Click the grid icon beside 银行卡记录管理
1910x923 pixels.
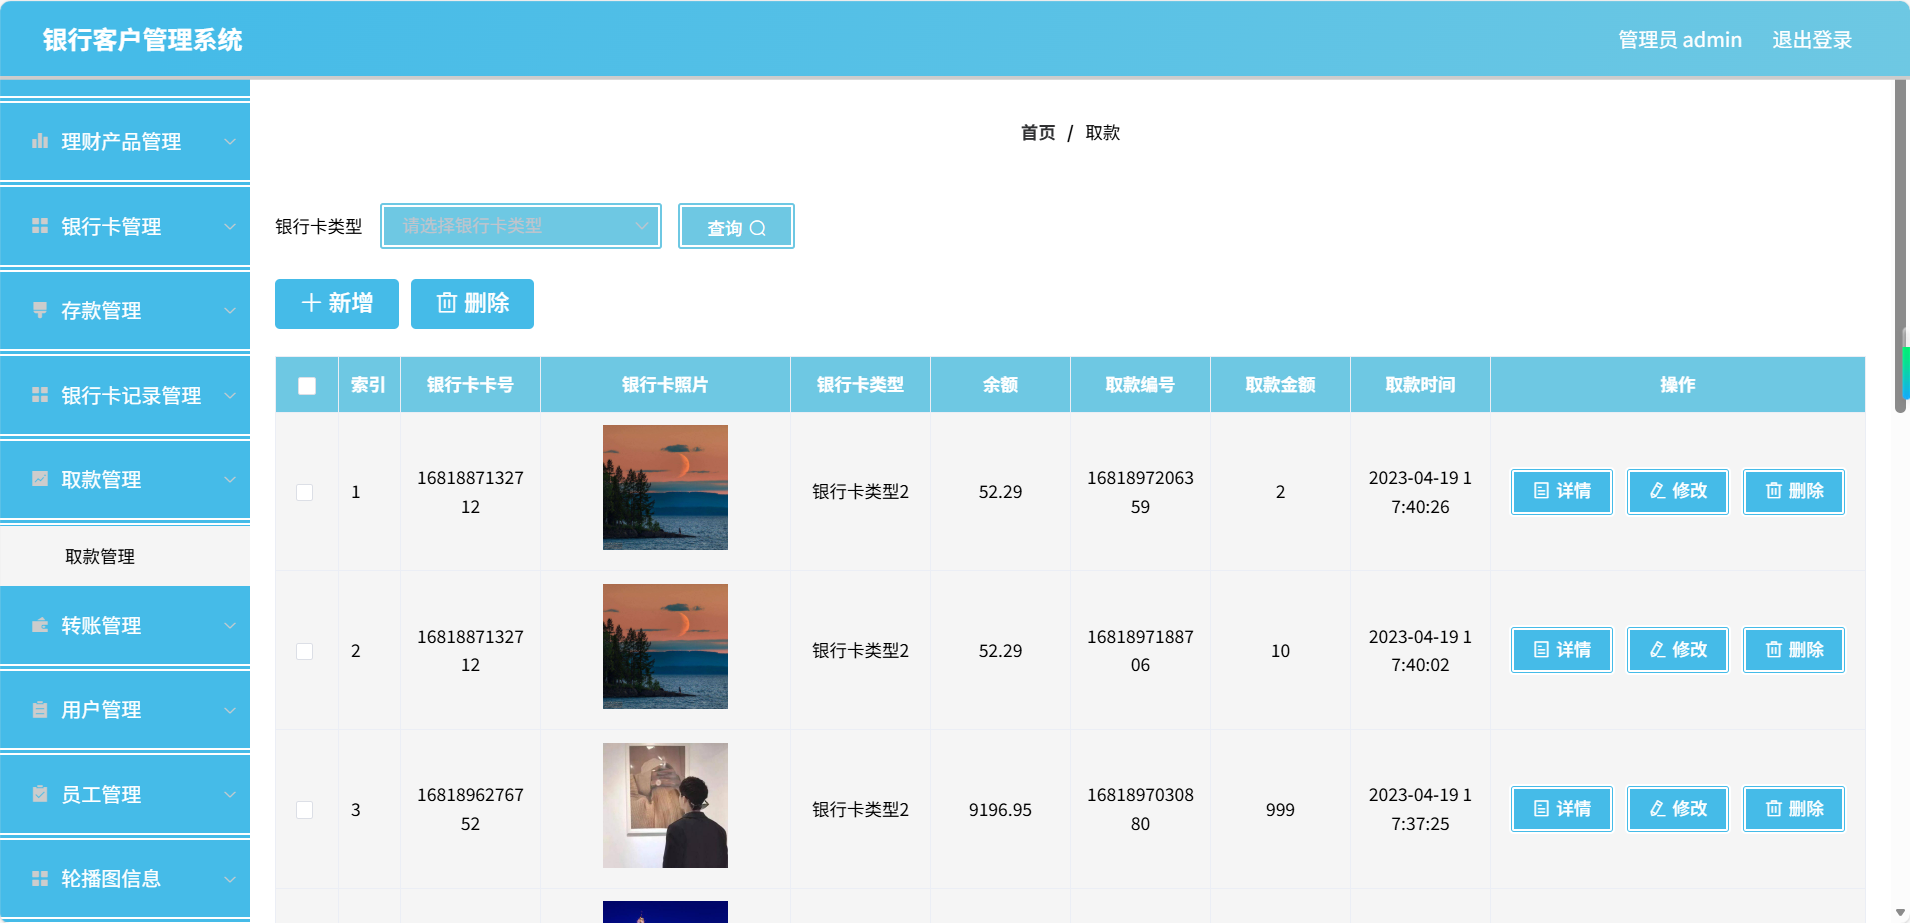pyautogui.click(x=40, y=395)
